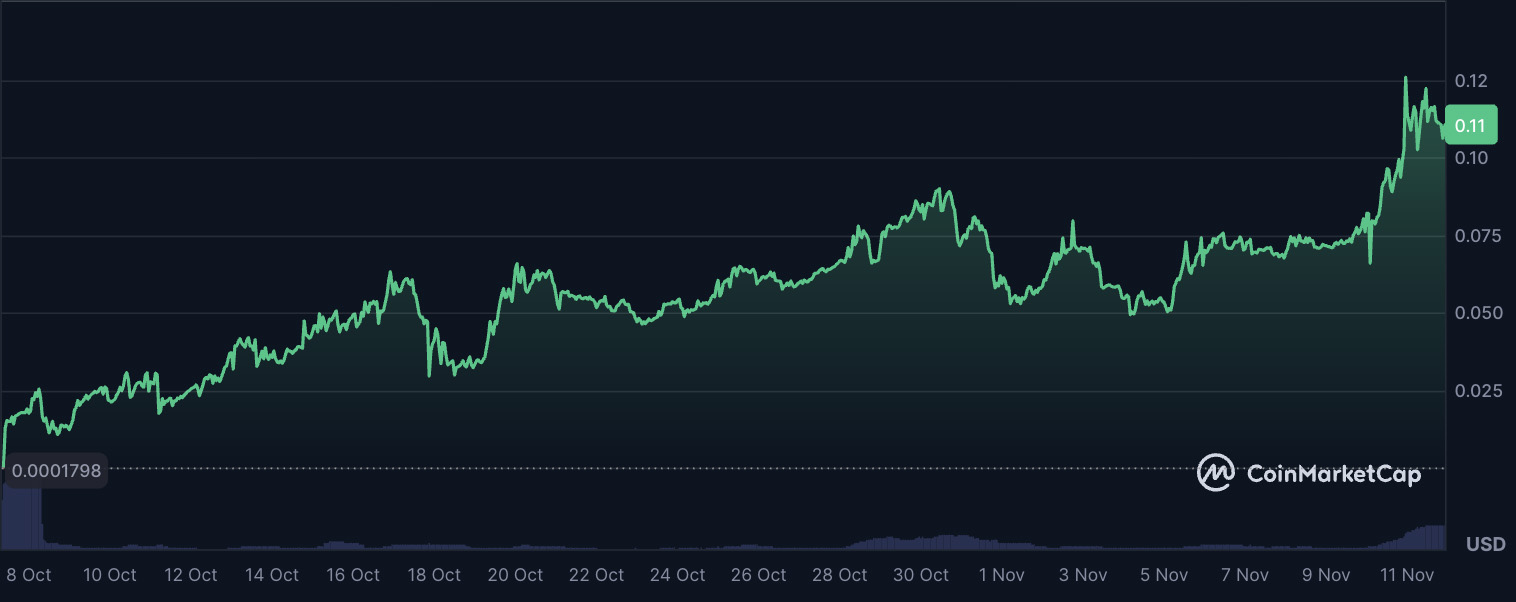Click the CoinMarketCap watermark text
The width and height of the screenshot is (1516, 602).
(x=1333, y=474)
